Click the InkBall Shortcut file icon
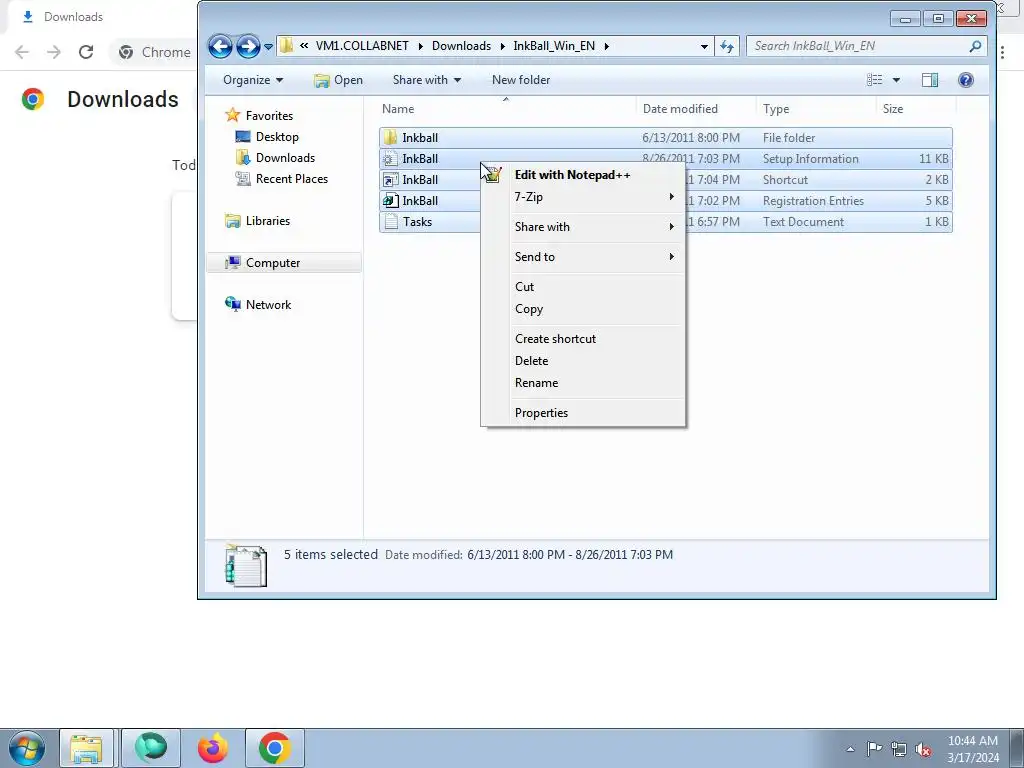Screen dimensions: 1024x768 point(391,180)
